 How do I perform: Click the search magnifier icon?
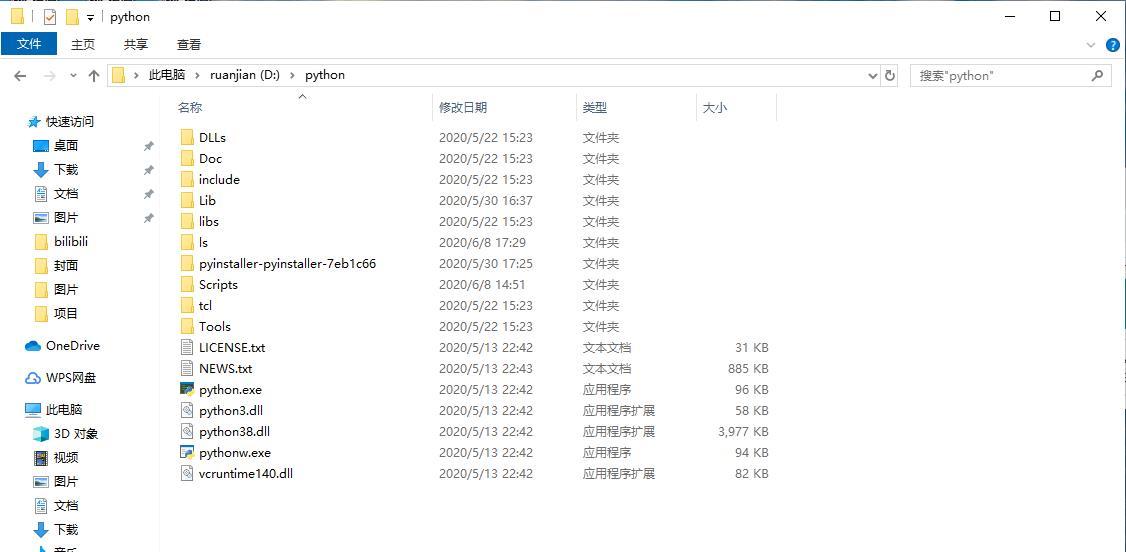[x=1097, y=75]
